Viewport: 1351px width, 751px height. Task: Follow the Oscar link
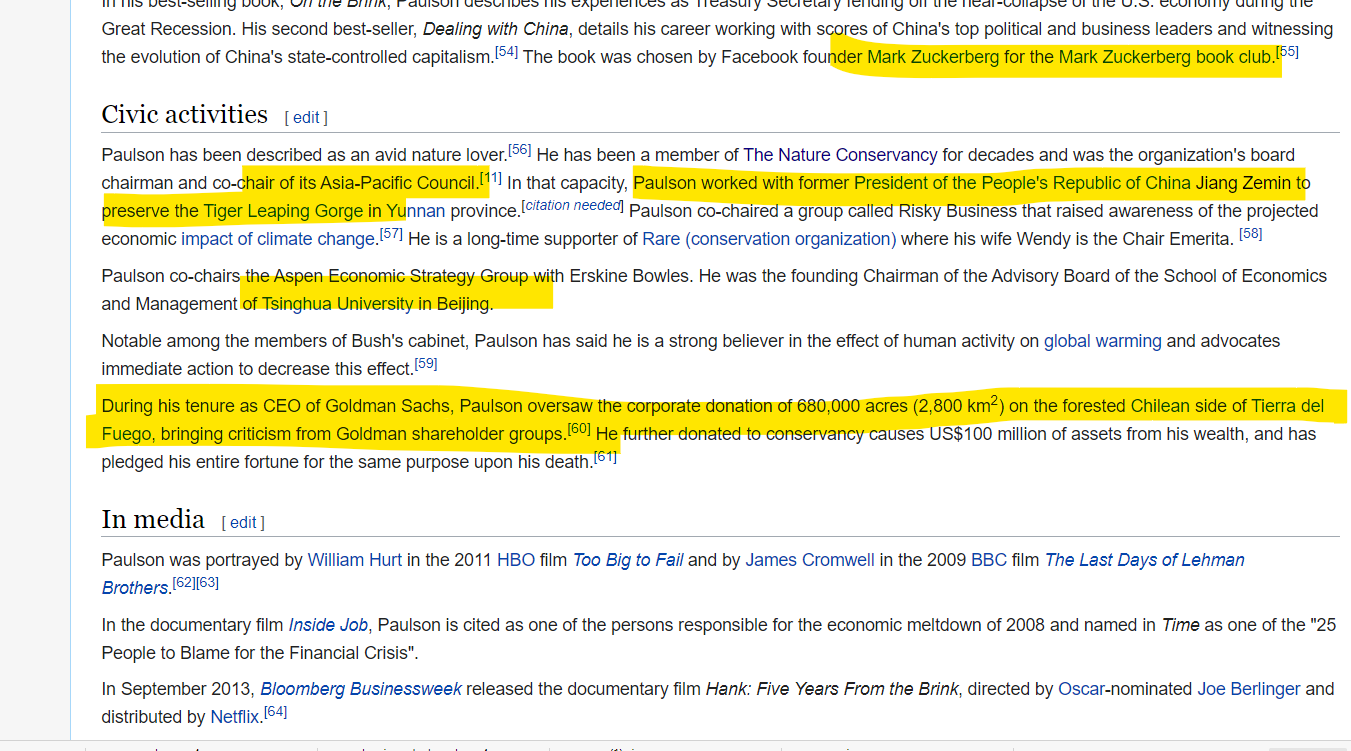[x=1082, y=689]
